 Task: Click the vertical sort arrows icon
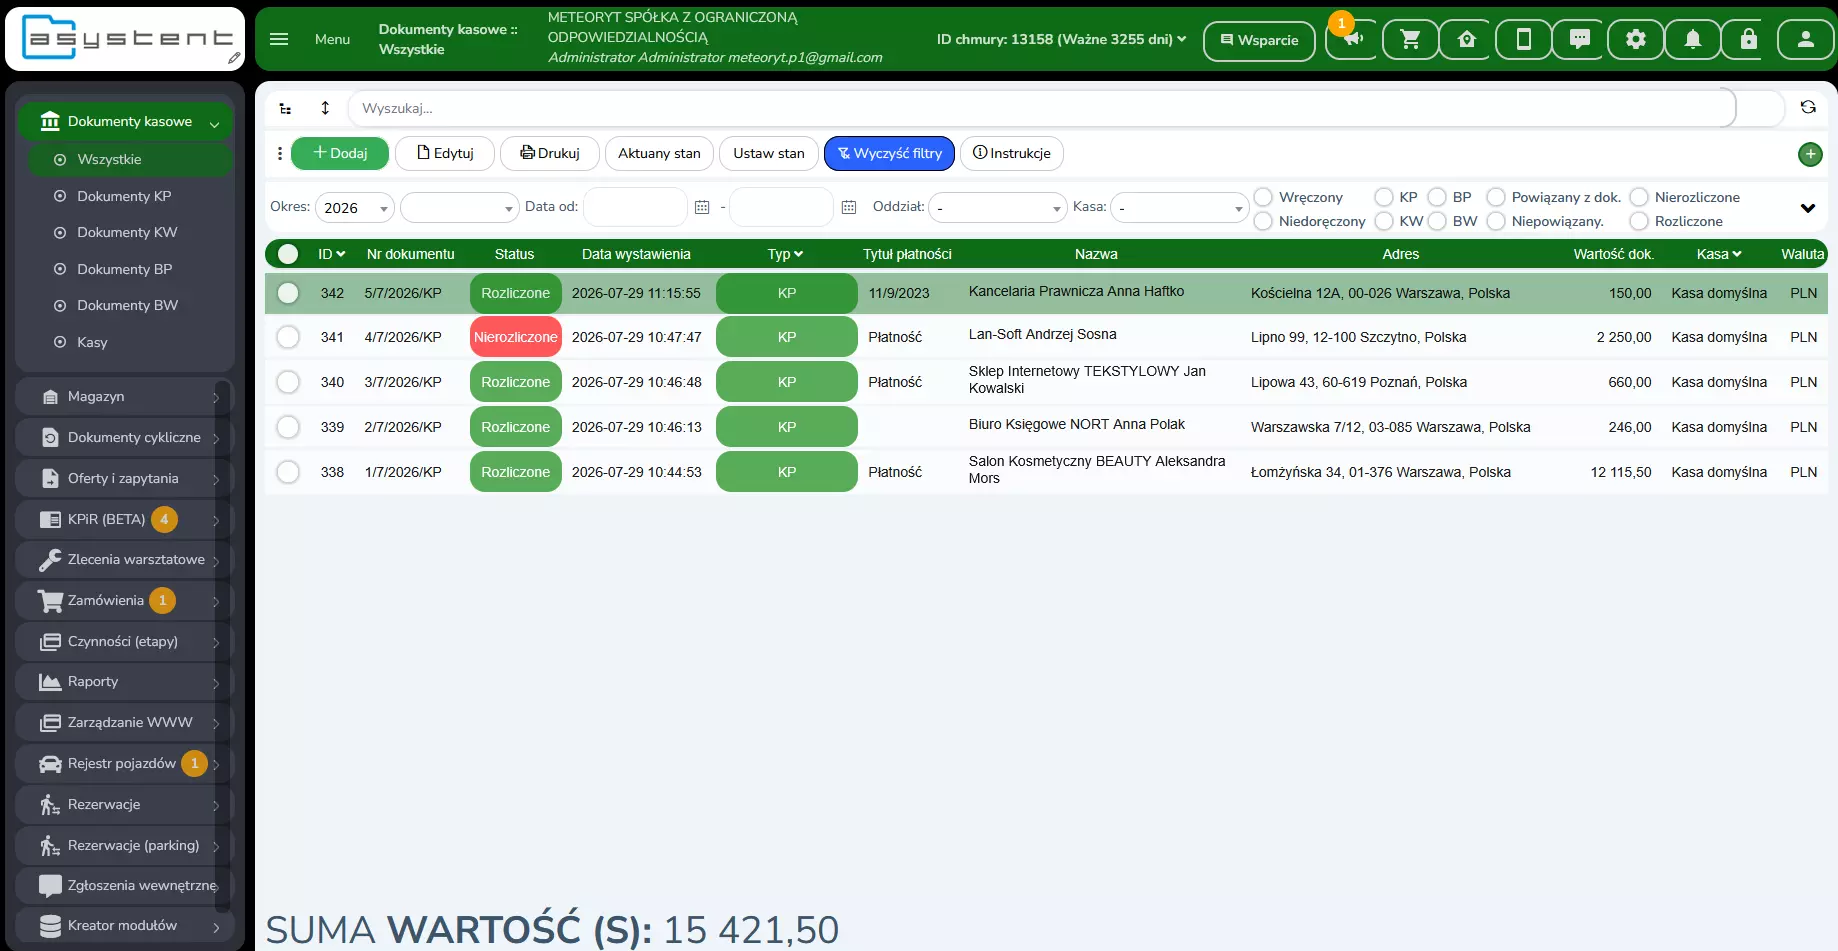tap(325, 108)
